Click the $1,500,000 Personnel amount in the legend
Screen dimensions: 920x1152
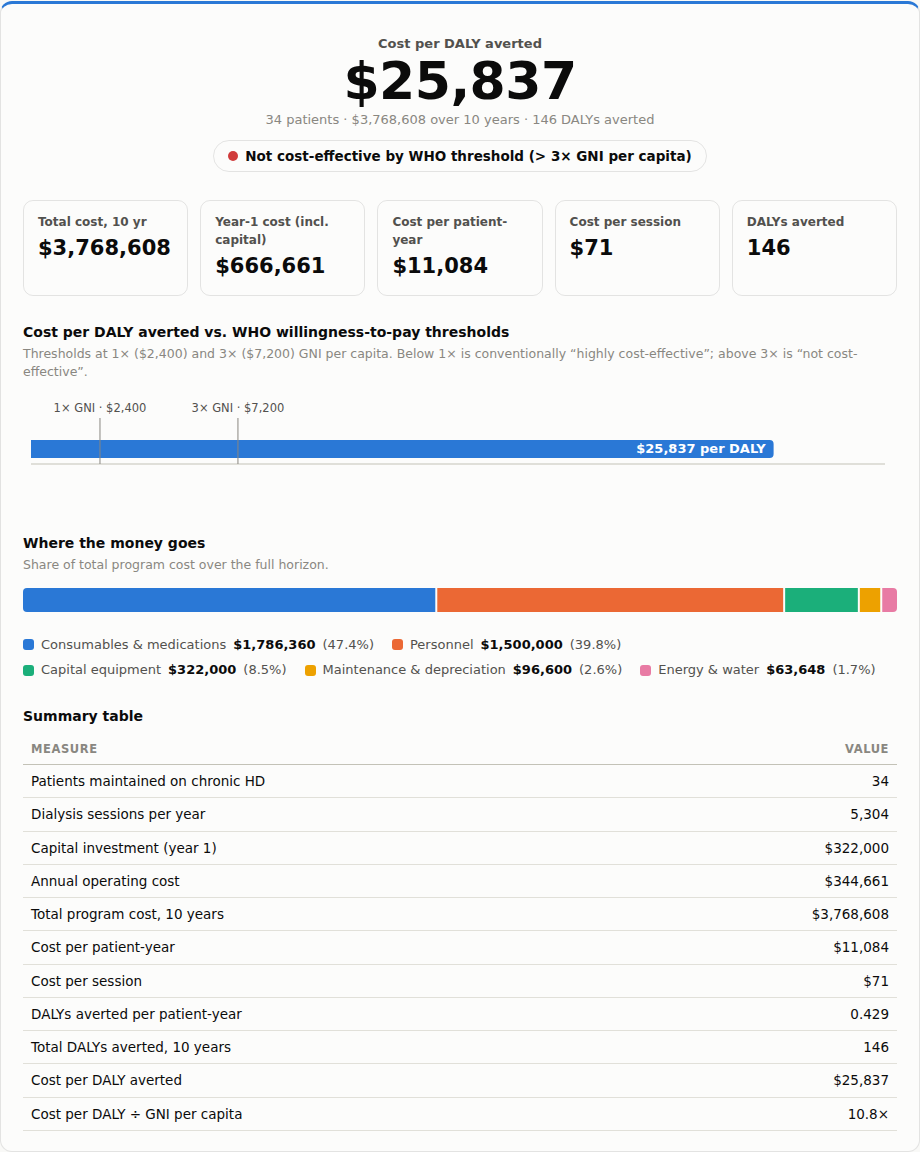coord(522,645)
